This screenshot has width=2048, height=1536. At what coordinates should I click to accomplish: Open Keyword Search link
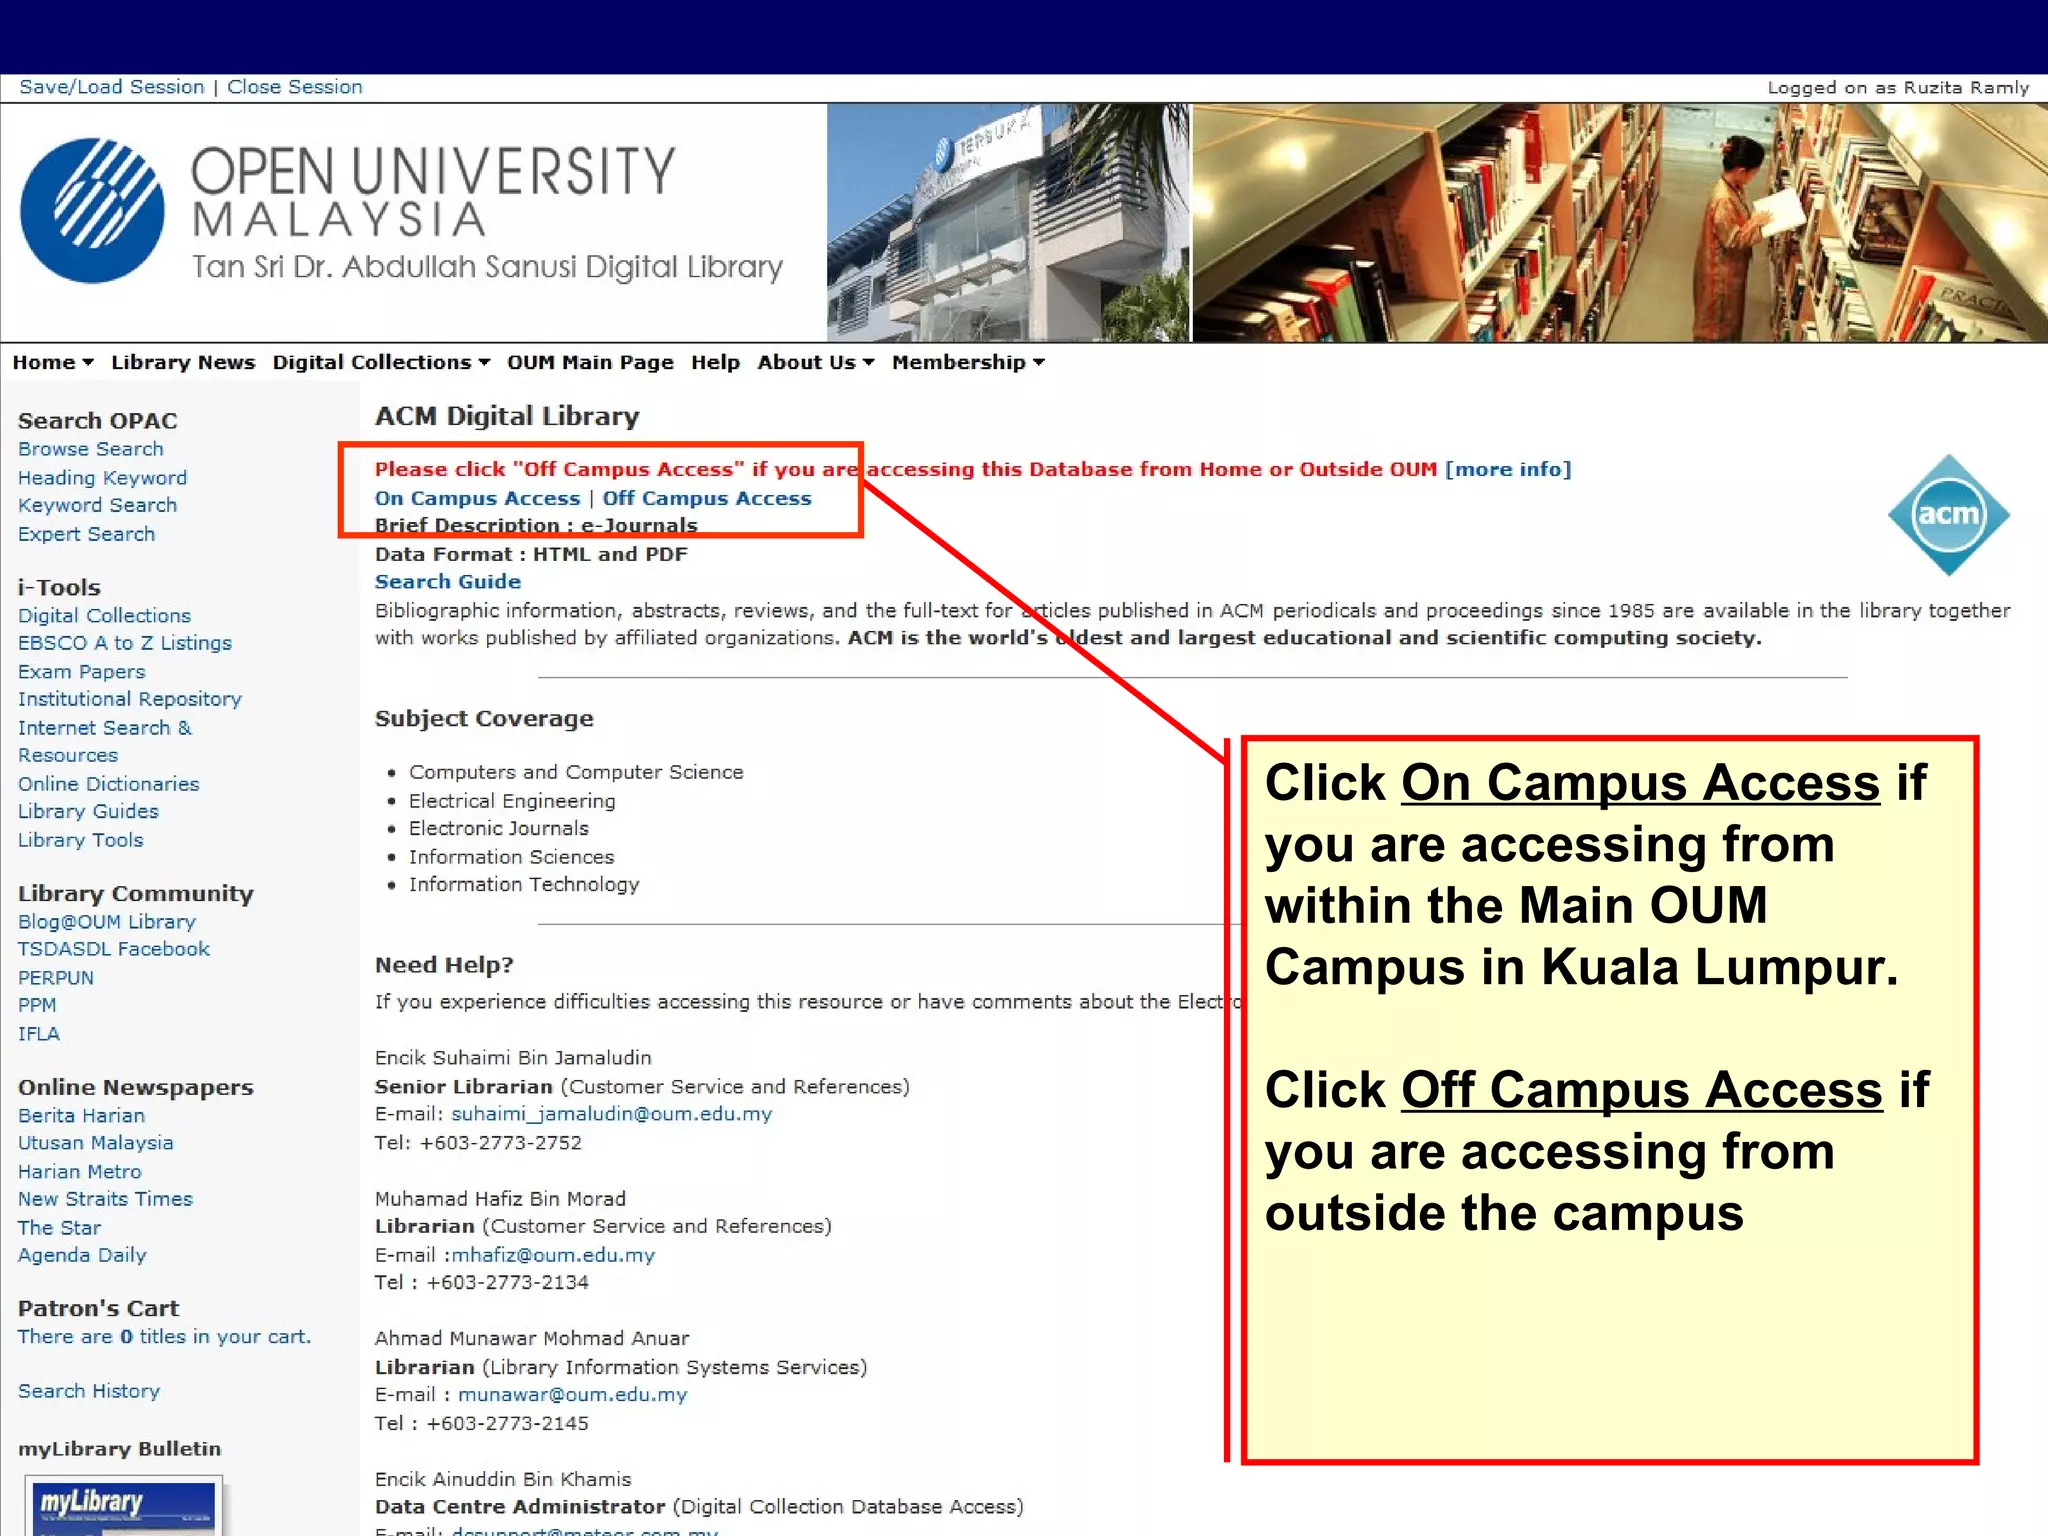(97, 505)
